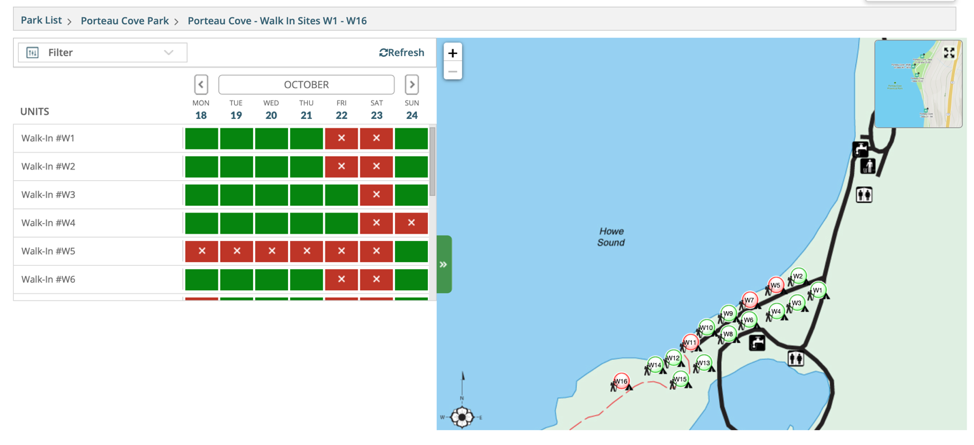974x445 pixels.
Task: Zoom in on the campsite map
Action: pyautogui.click(x=452, y=53)
